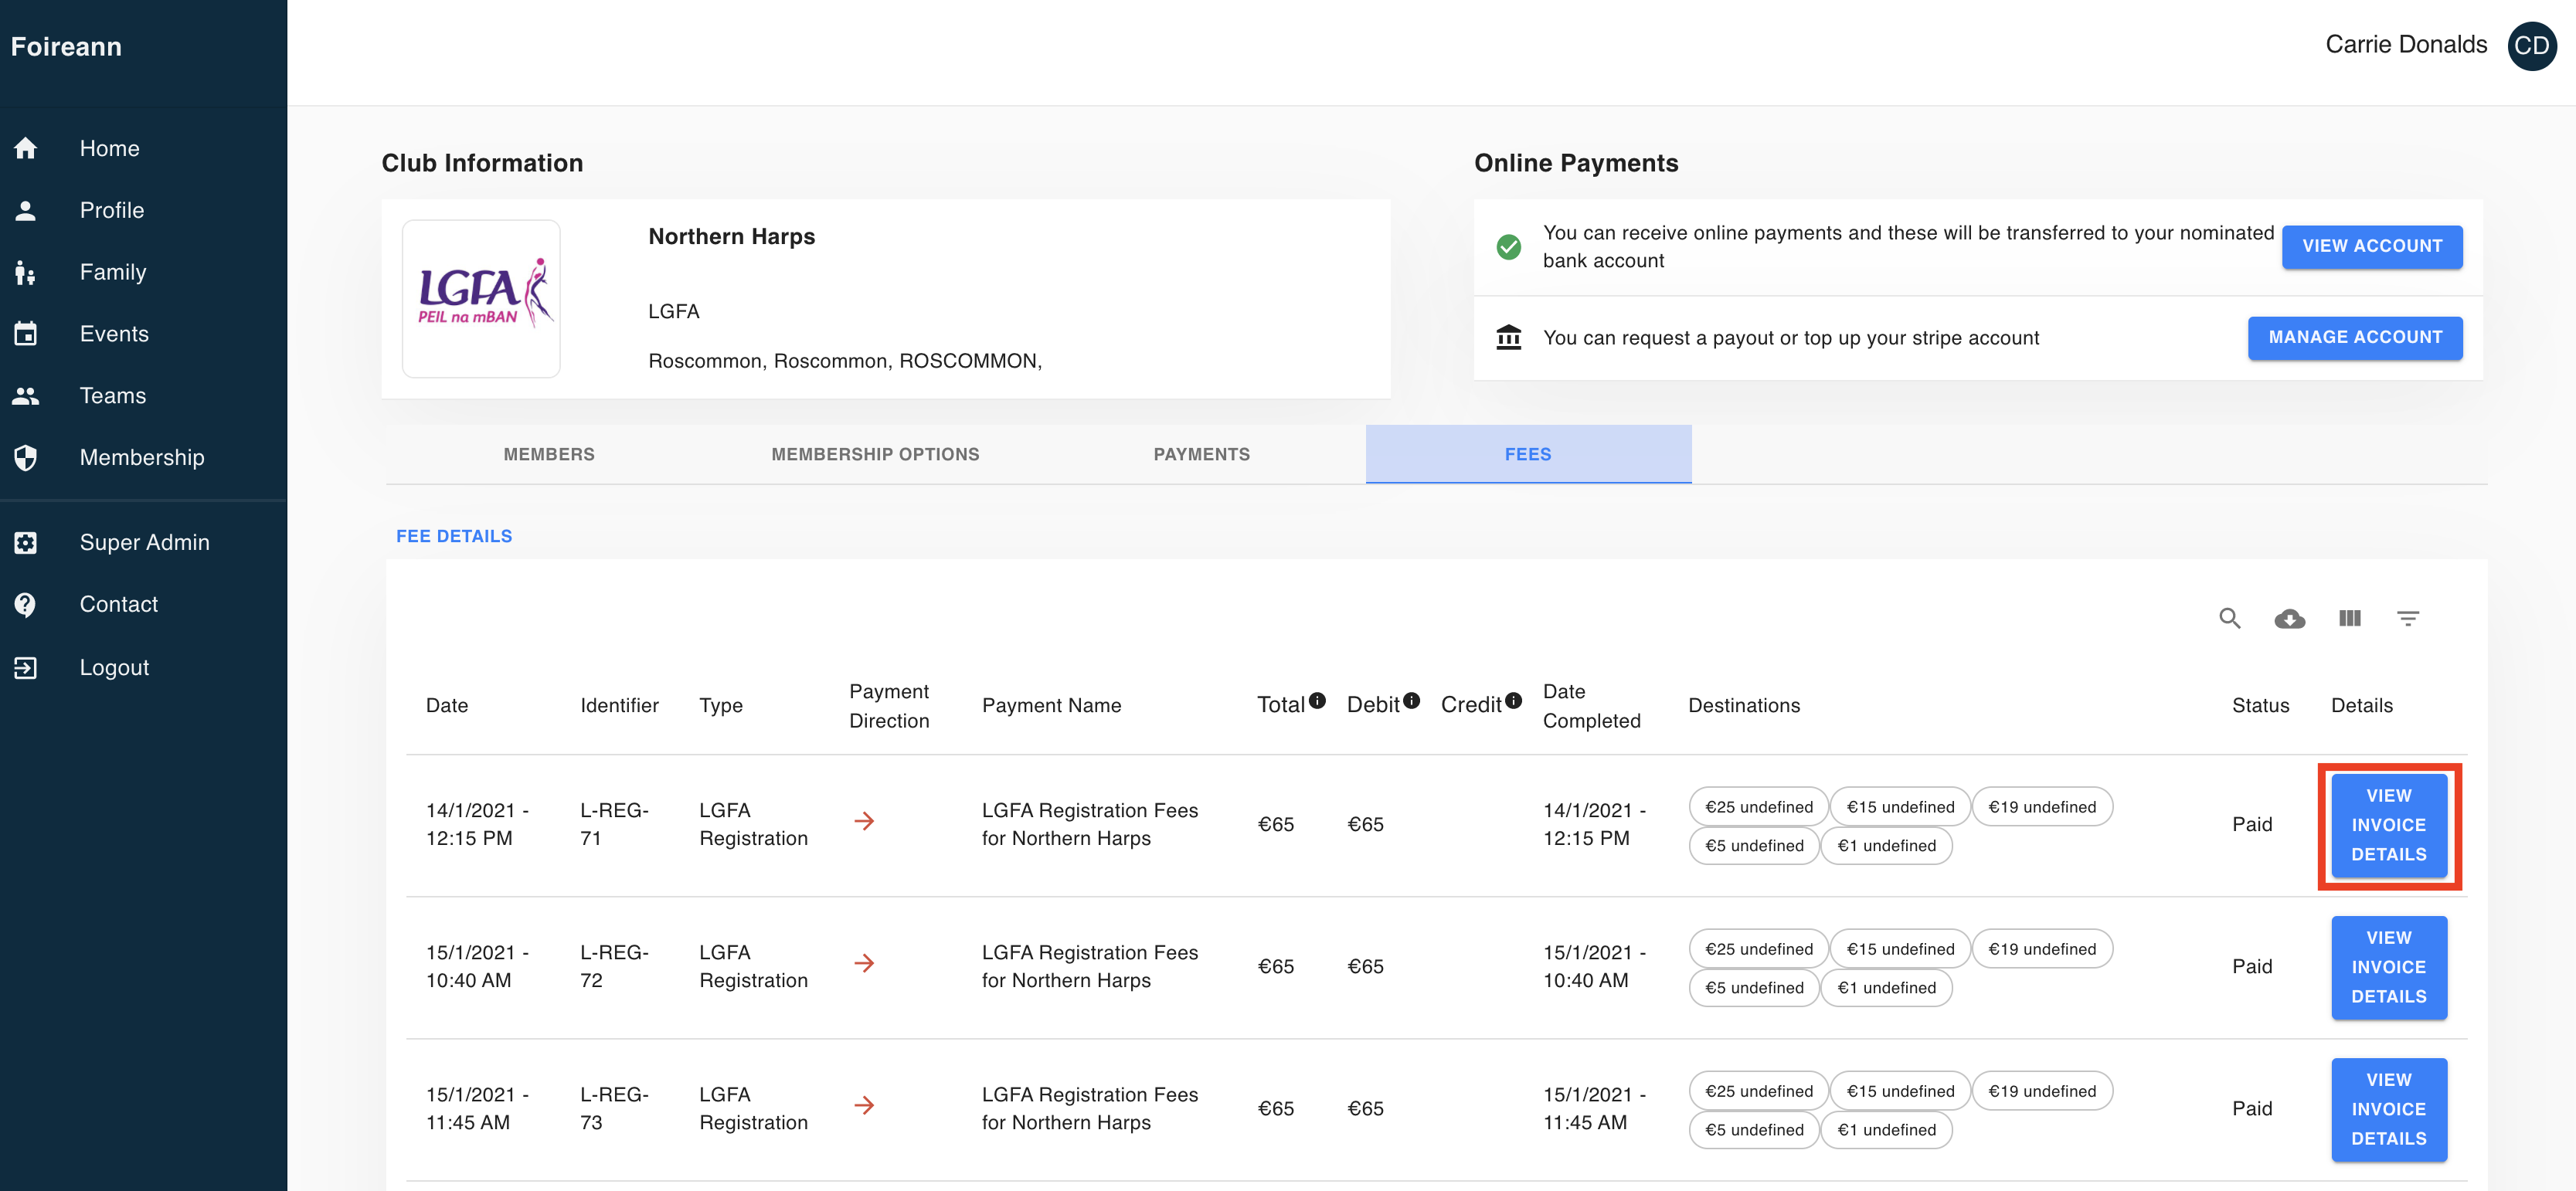This screenshot has width=2576, height=1191.
Task: Click the Membership shield icon
Action: 26,458
